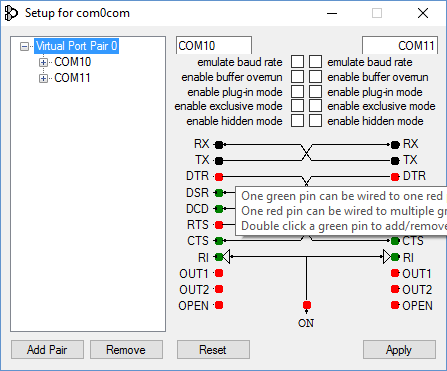Select the COM11 RI green pin

[395, 257]
